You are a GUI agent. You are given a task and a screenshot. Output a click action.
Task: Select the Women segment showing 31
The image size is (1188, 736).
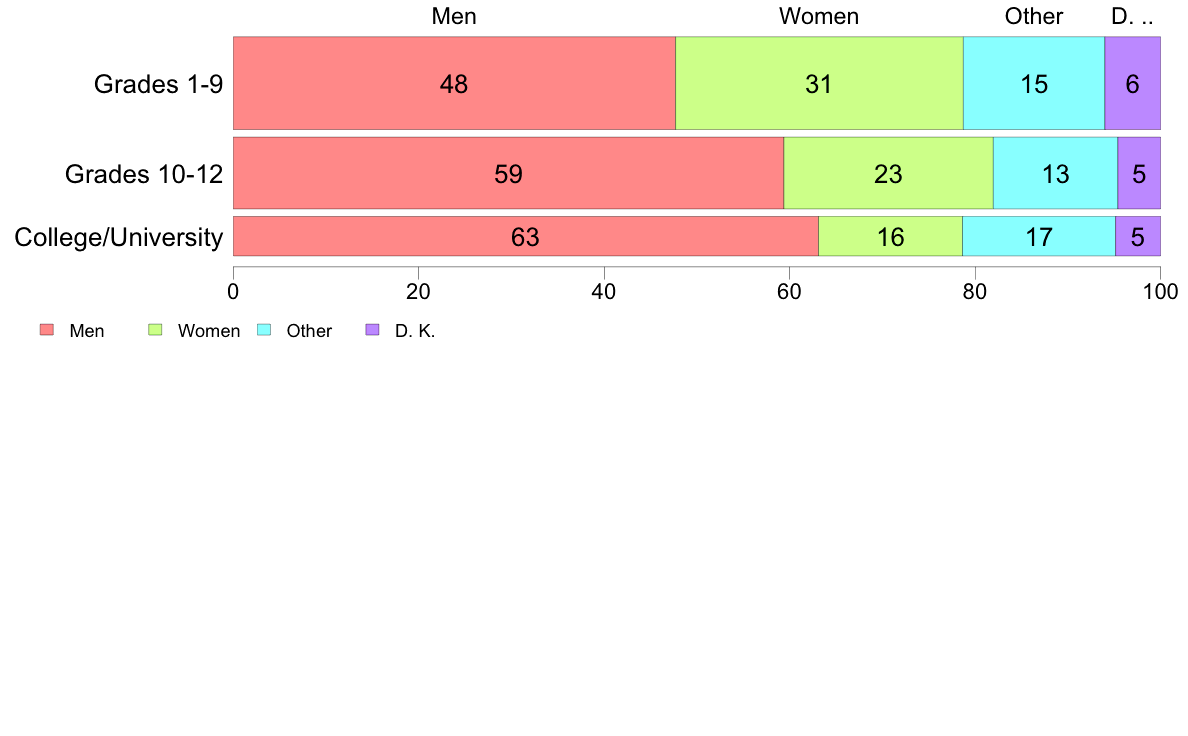click(x=819, y=83)
